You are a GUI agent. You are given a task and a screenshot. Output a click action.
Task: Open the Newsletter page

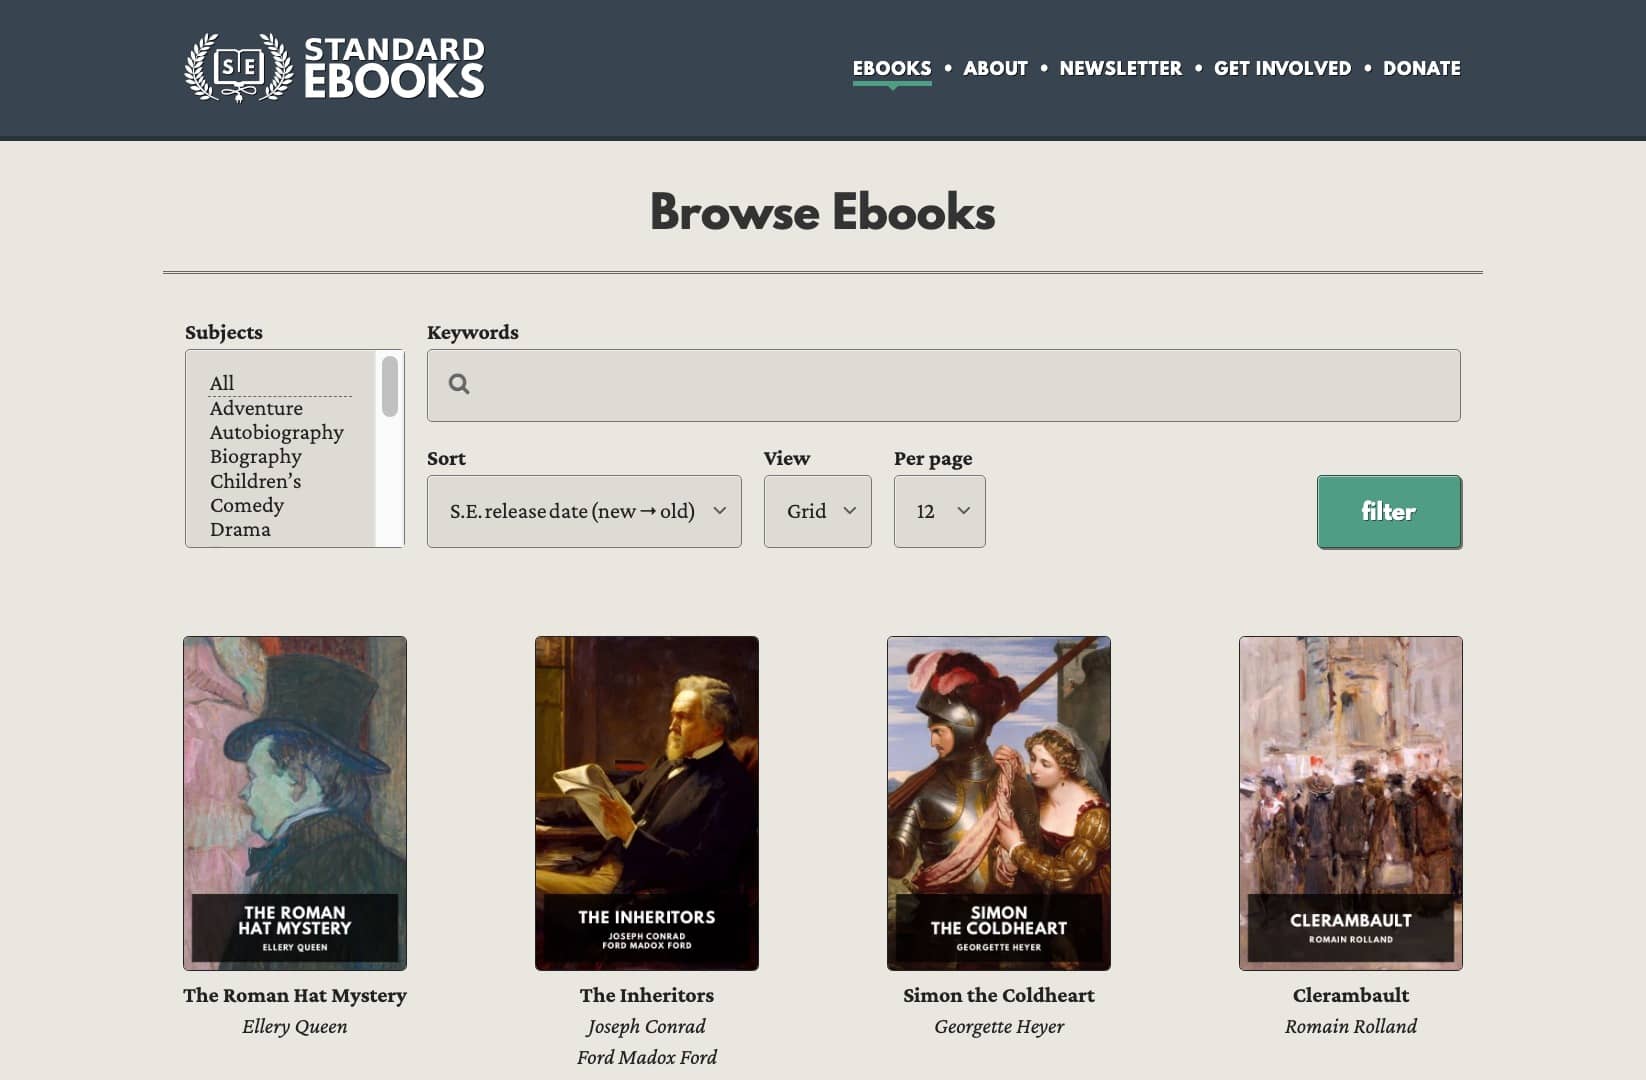tap(1120, 68)
